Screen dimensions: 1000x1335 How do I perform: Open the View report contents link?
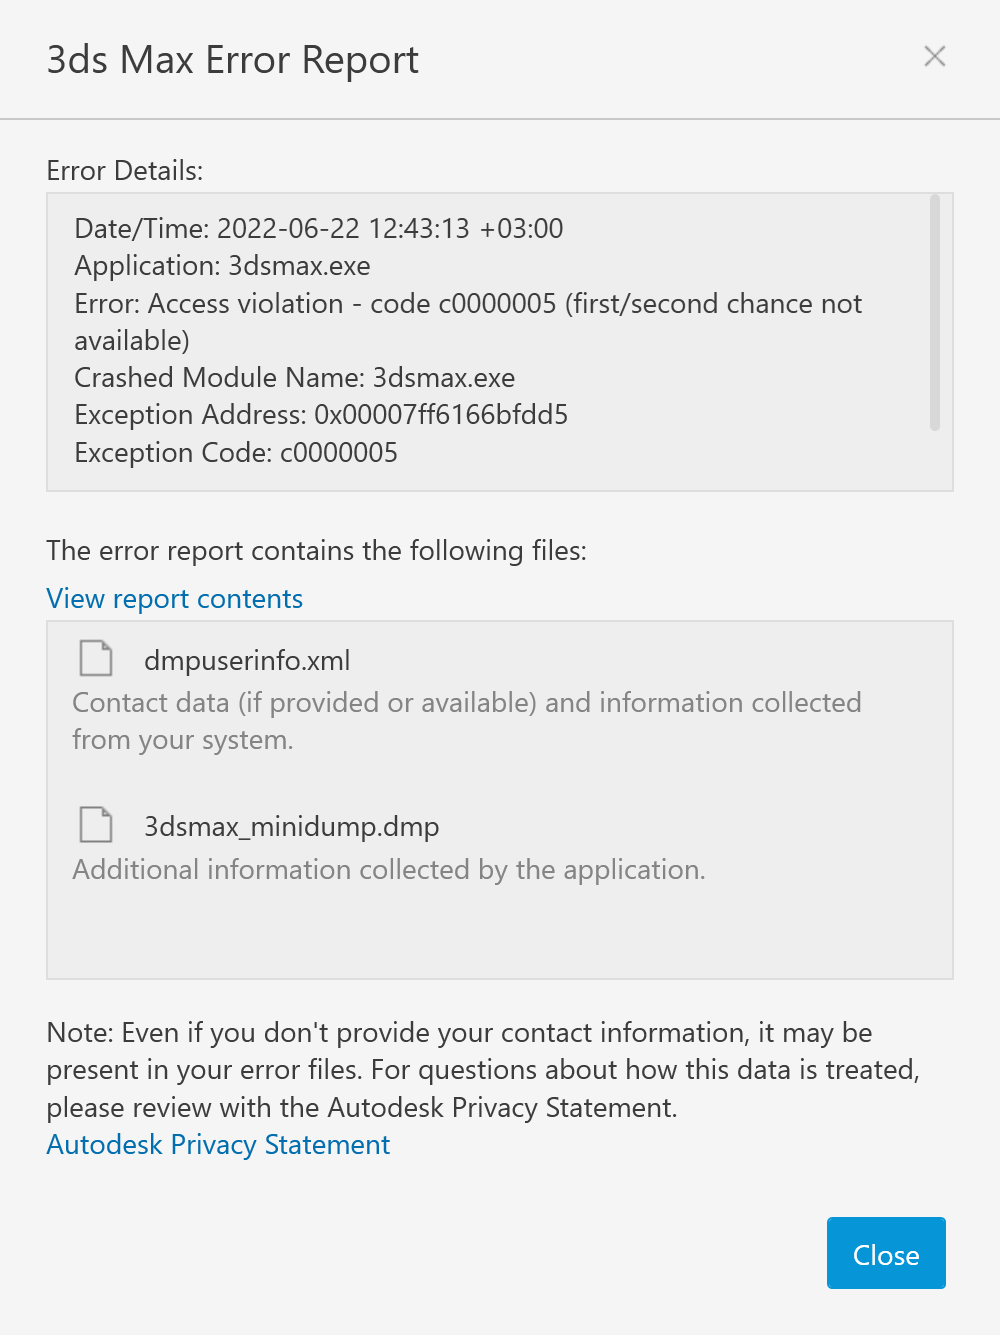click(x=174, y=598)
